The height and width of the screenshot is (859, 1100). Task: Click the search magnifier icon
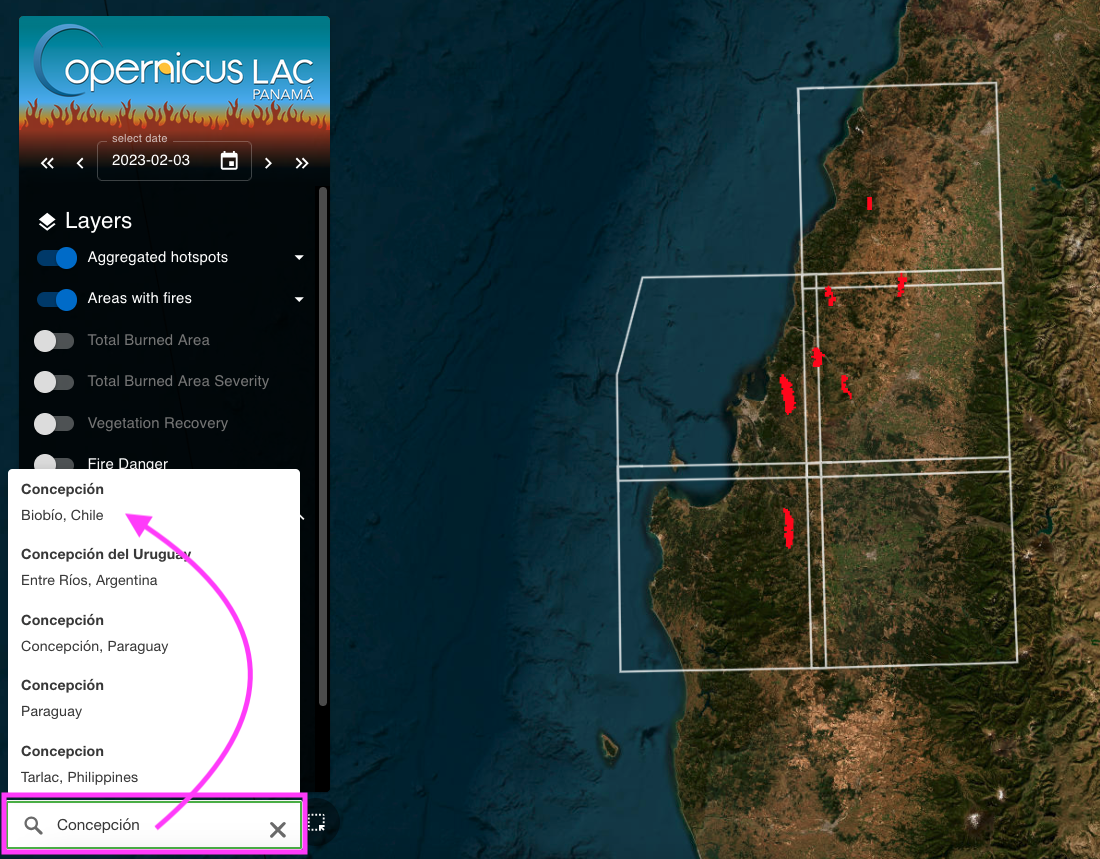click(x=34, y=825)
